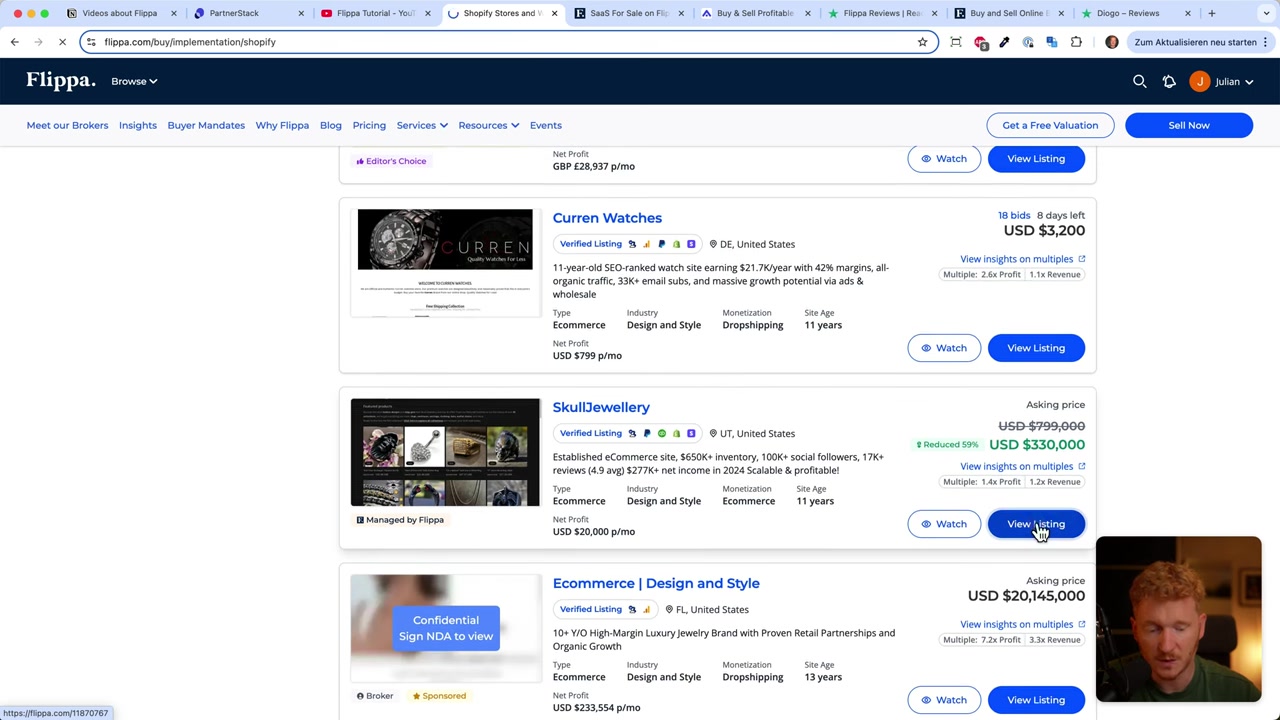Click the PayPal badge icon on Curren Watches listing
The width and height of the screenshot is (1280, 720).
tap(661, 244)
